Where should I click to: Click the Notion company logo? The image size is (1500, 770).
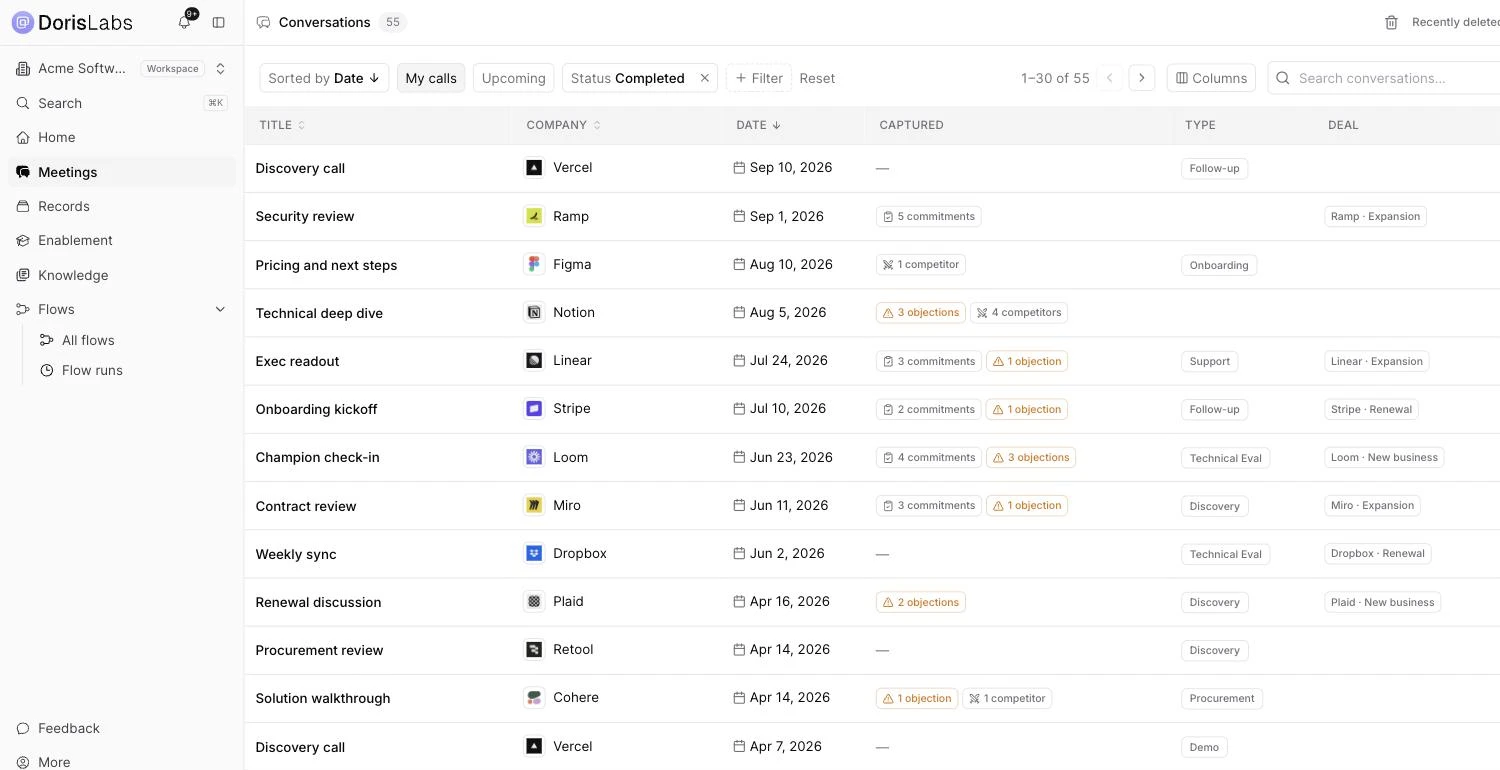point(534,312)
